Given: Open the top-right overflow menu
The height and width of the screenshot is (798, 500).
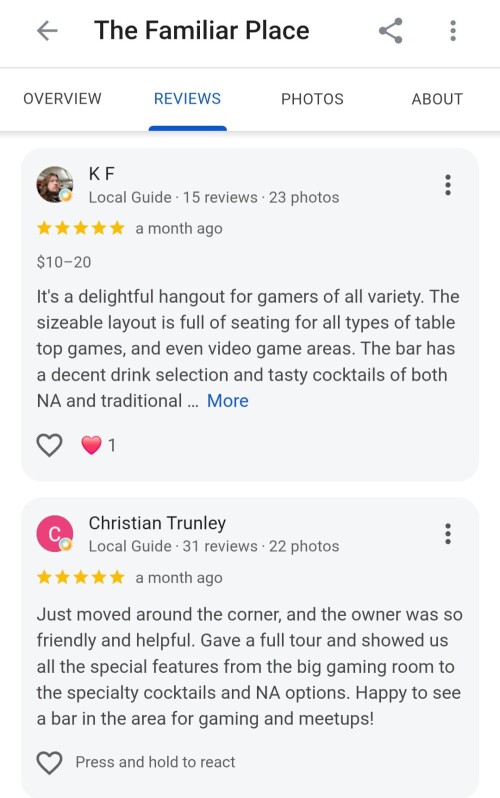Looking at the screenshot, I should click(x=453, y=31).
